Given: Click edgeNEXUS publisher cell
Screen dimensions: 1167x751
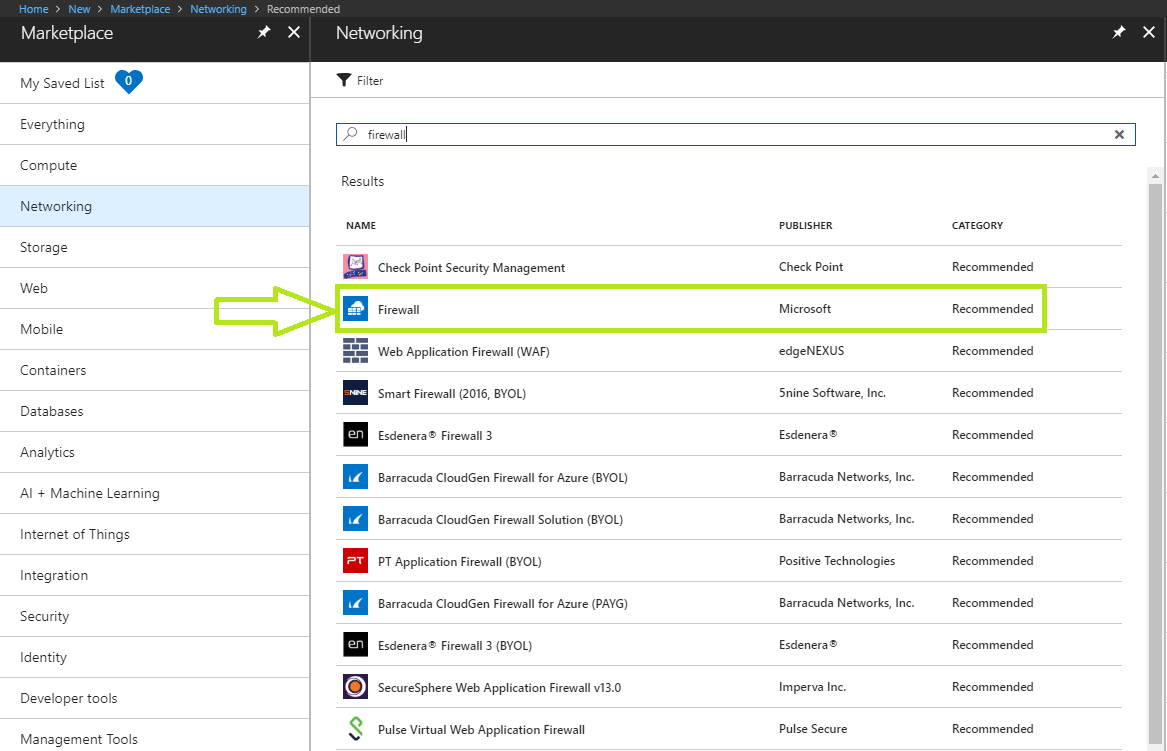Looking at the screenshot, I should click(x=811, y=351).
